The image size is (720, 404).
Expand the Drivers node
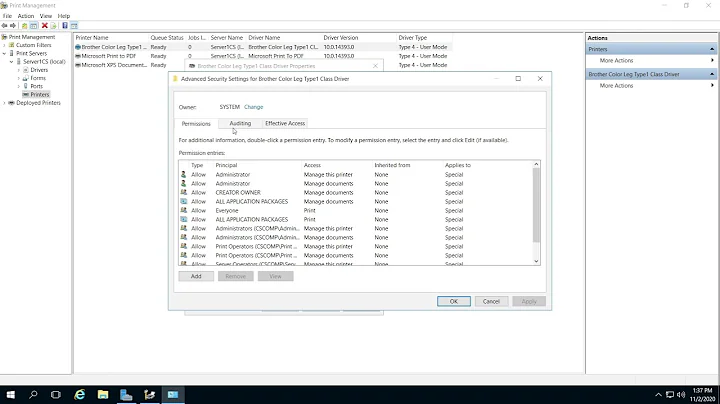pos(19,70)
